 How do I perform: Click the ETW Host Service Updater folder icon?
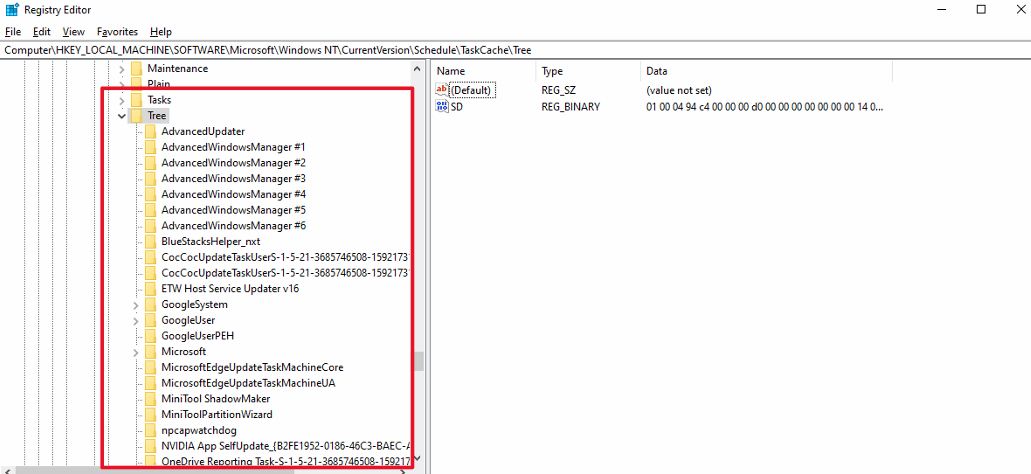(151, 289)
